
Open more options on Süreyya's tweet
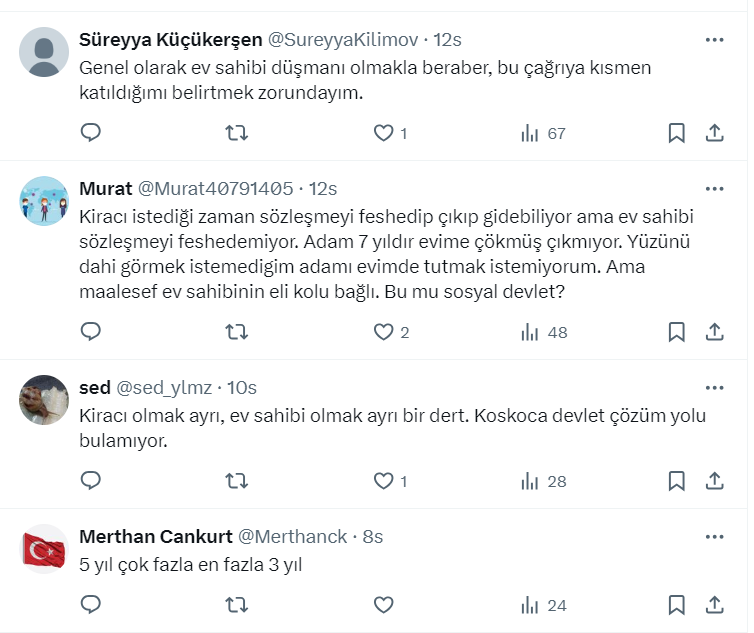[x=714, y=40]
